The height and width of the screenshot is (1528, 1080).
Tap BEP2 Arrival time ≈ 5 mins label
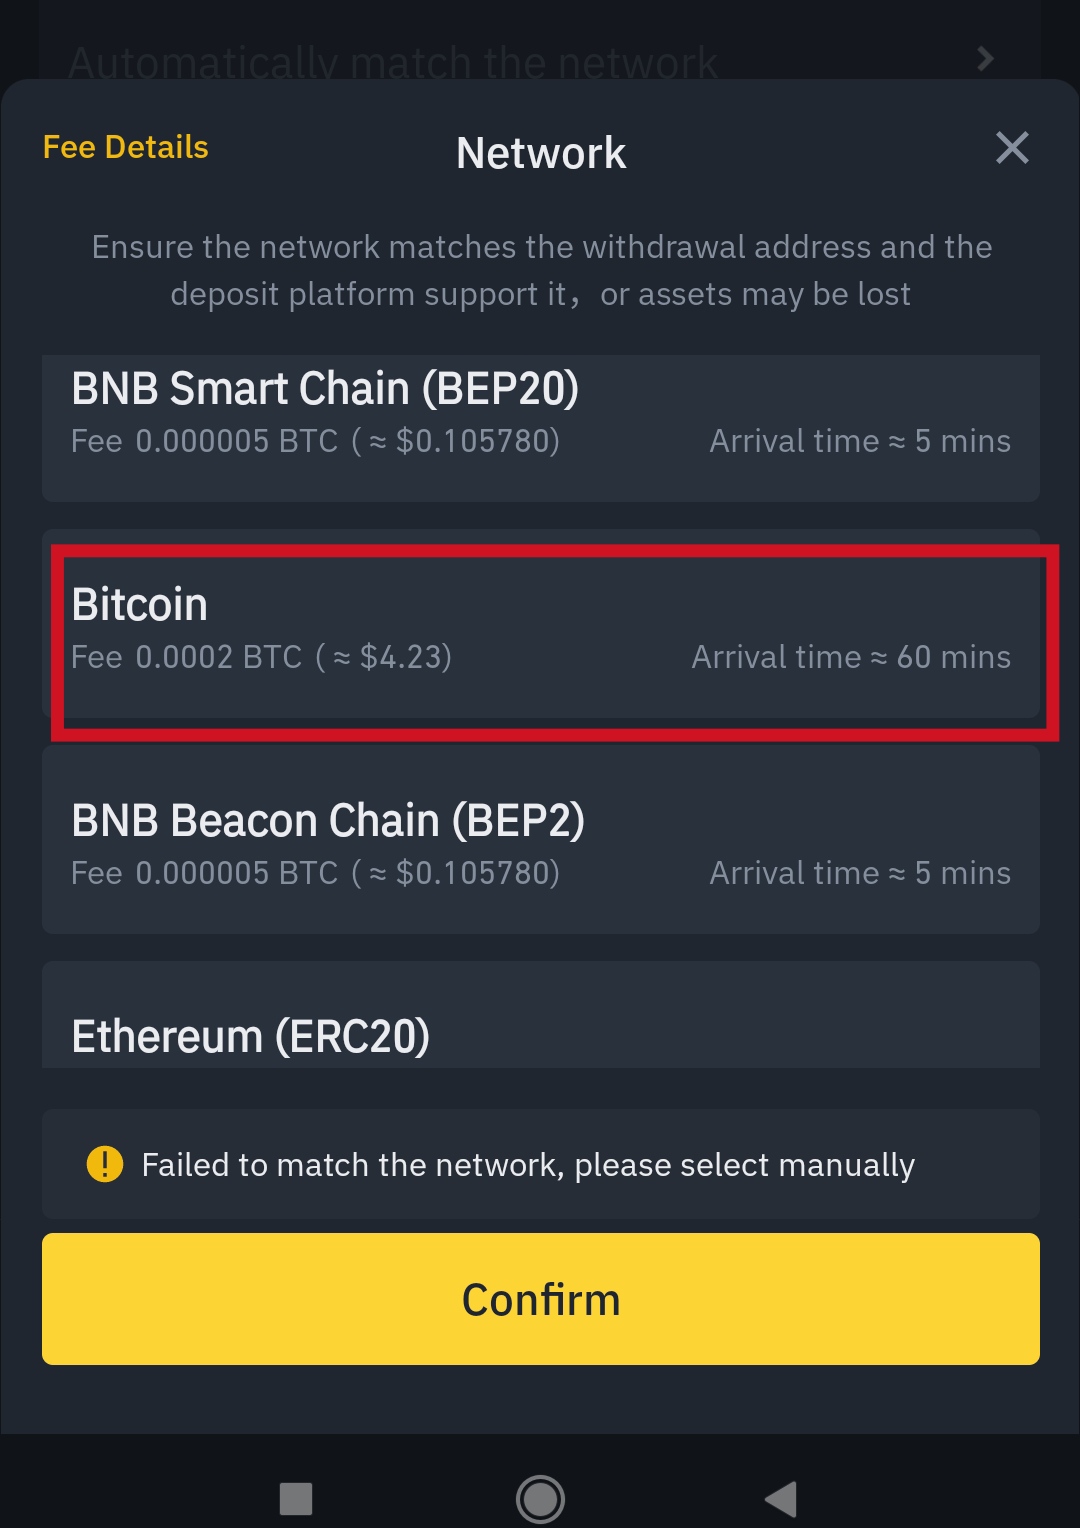tap(860, 873)
